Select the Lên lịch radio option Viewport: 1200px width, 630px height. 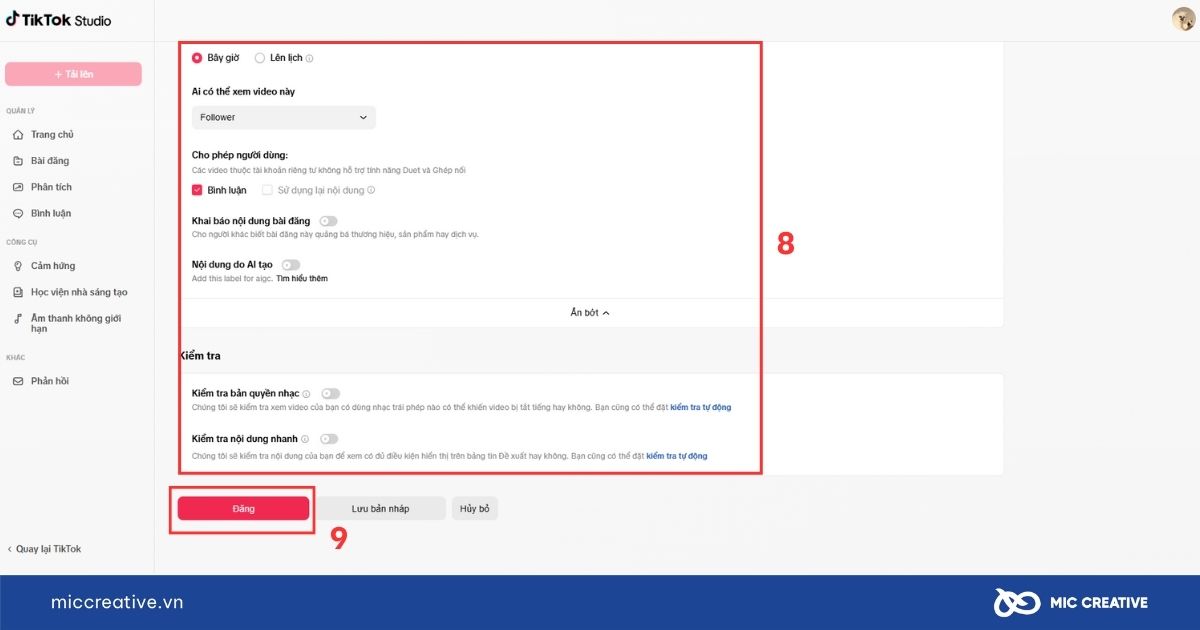point(260,58)
